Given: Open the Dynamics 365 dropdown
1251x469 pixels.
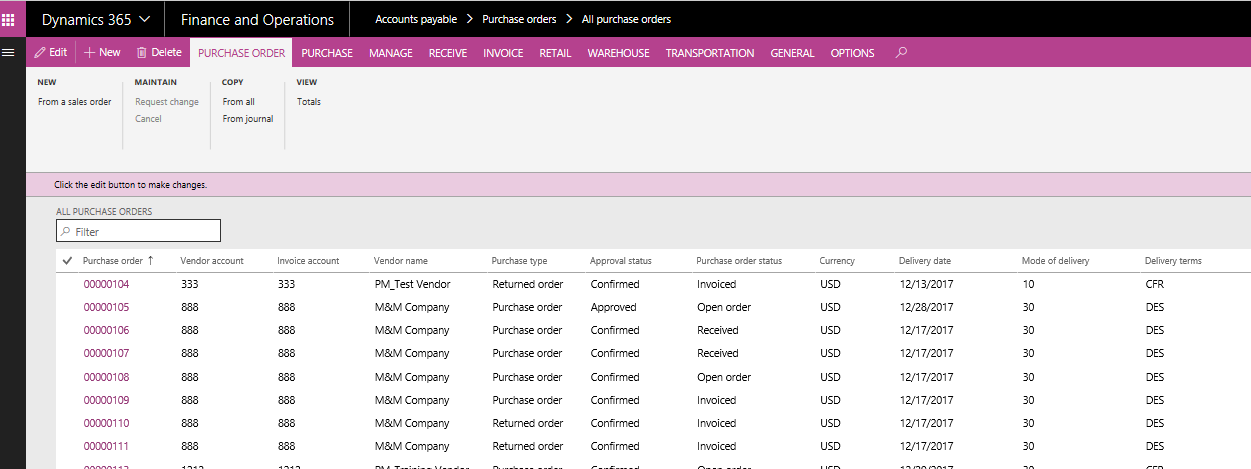Looking at the screenshot, I should click(x=96, y=19).
